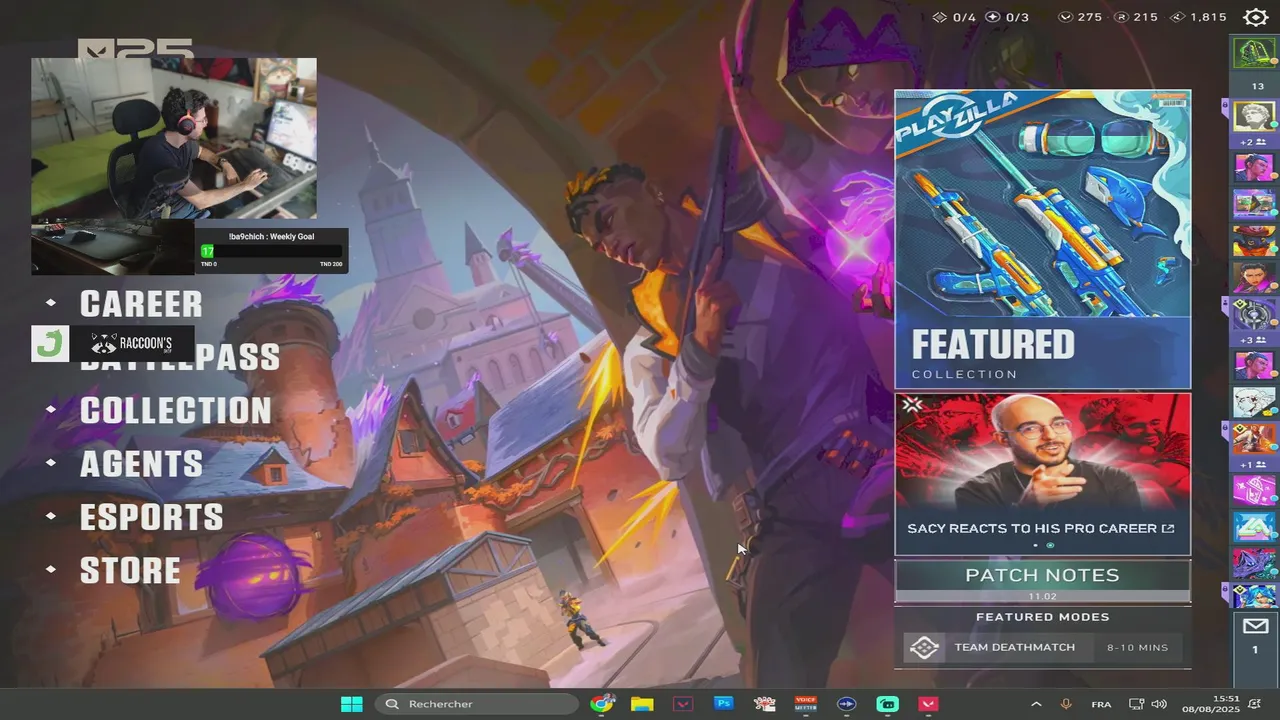Screen dimensions: 1280x720
Task: Open the volume tray icon
Action: pos(1159,704)
